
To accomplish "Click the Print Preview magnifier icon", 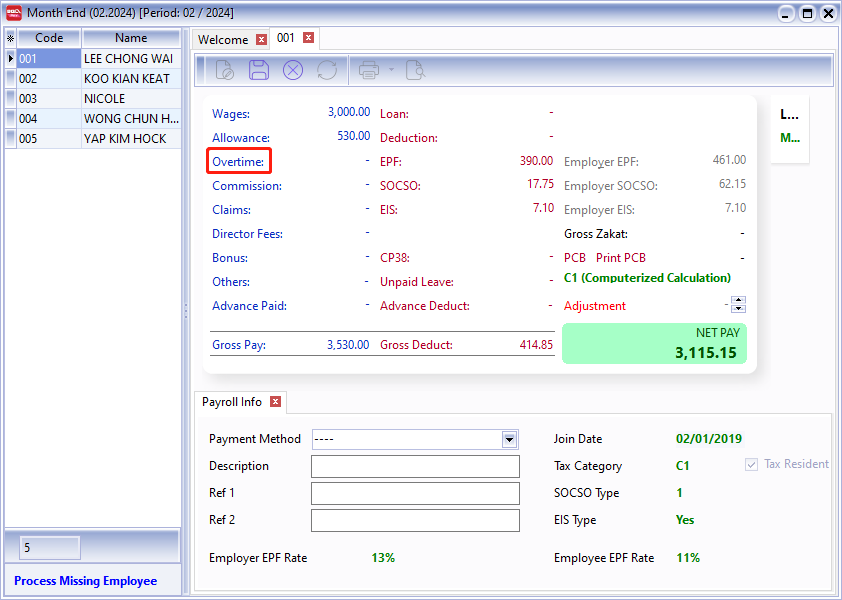I will (414, 70).
